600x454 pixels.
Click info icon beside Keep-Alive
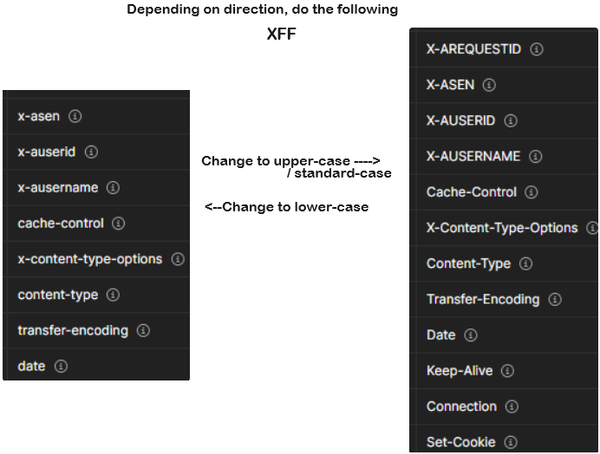(x=509, y=371)
